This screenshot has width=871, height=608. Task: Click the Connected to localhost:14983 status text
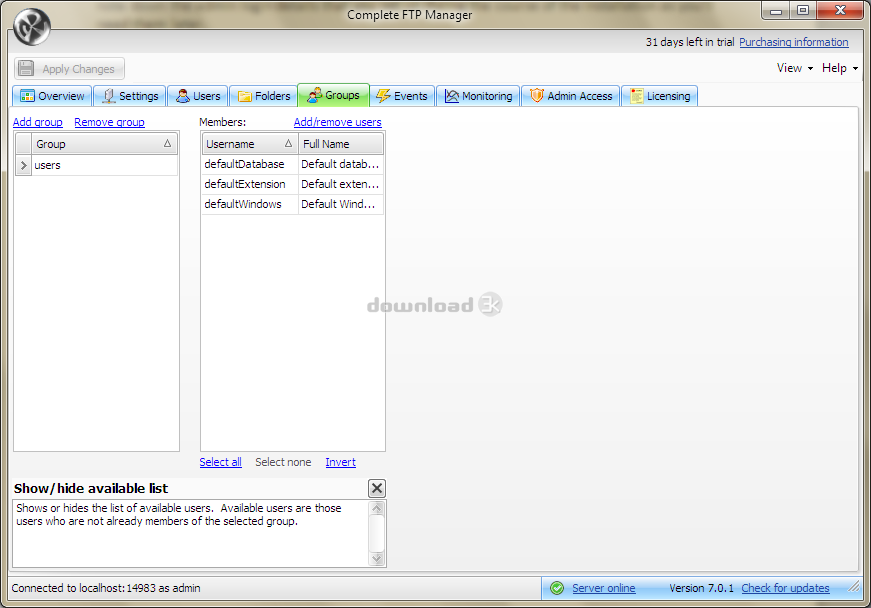106,588
